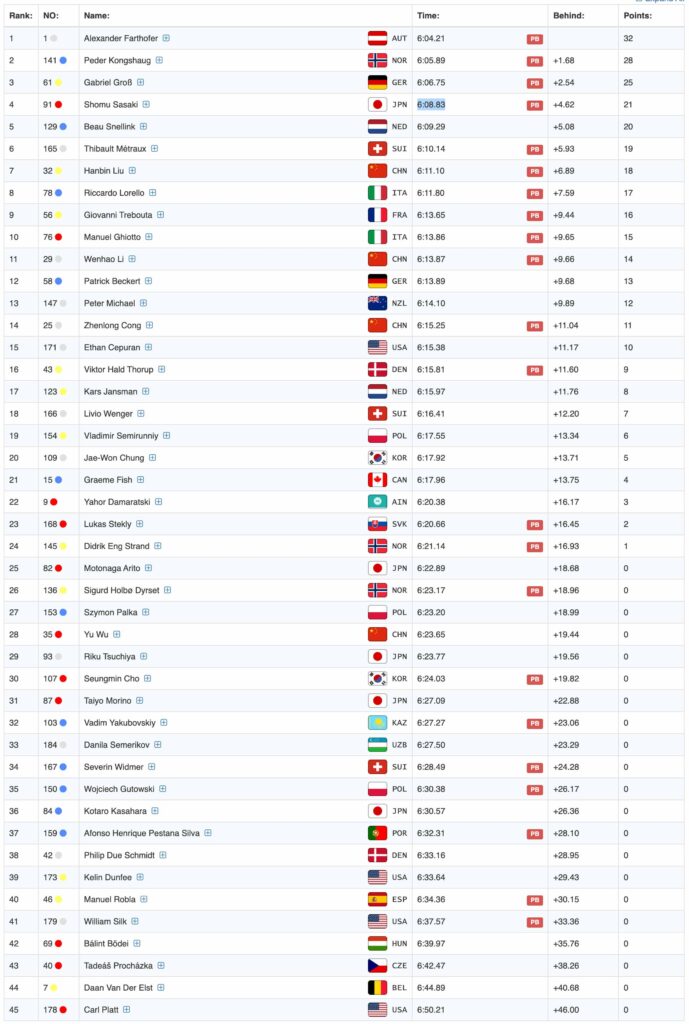
Task: Click the blue dot beside number 141
Action: (63, 60)
